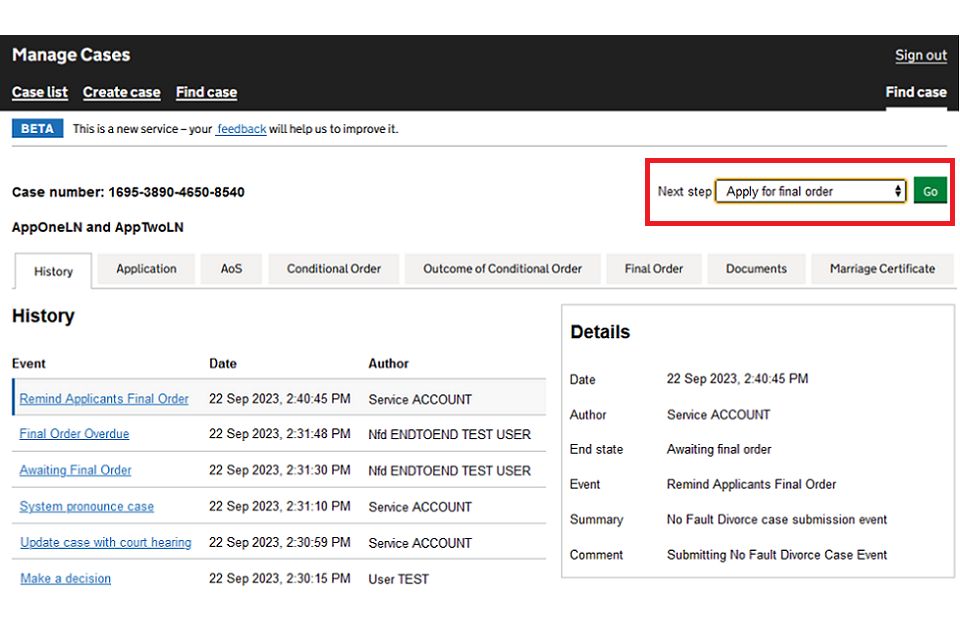Open the Next step dropdown
Image resolution: width=960 pixels, height=640 pixels.
810,191
